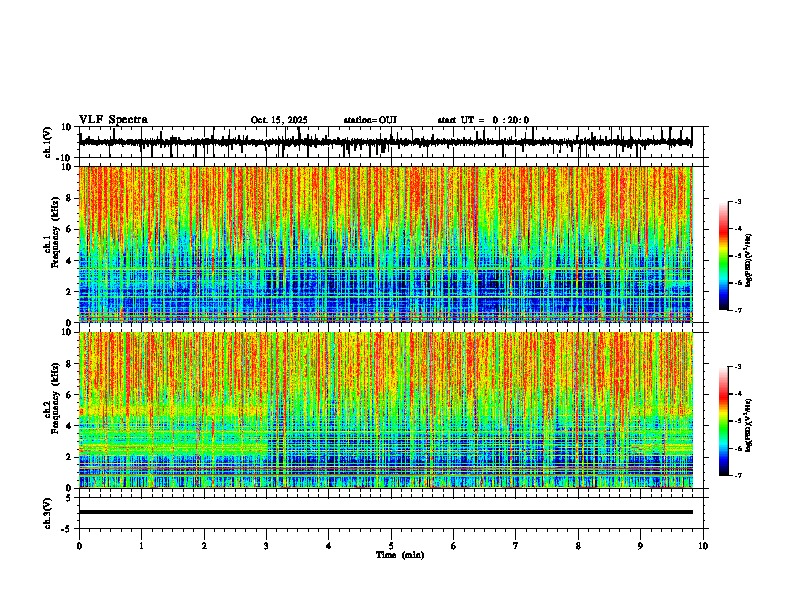Click tick label '8' on the Time axis

point(578,546)
